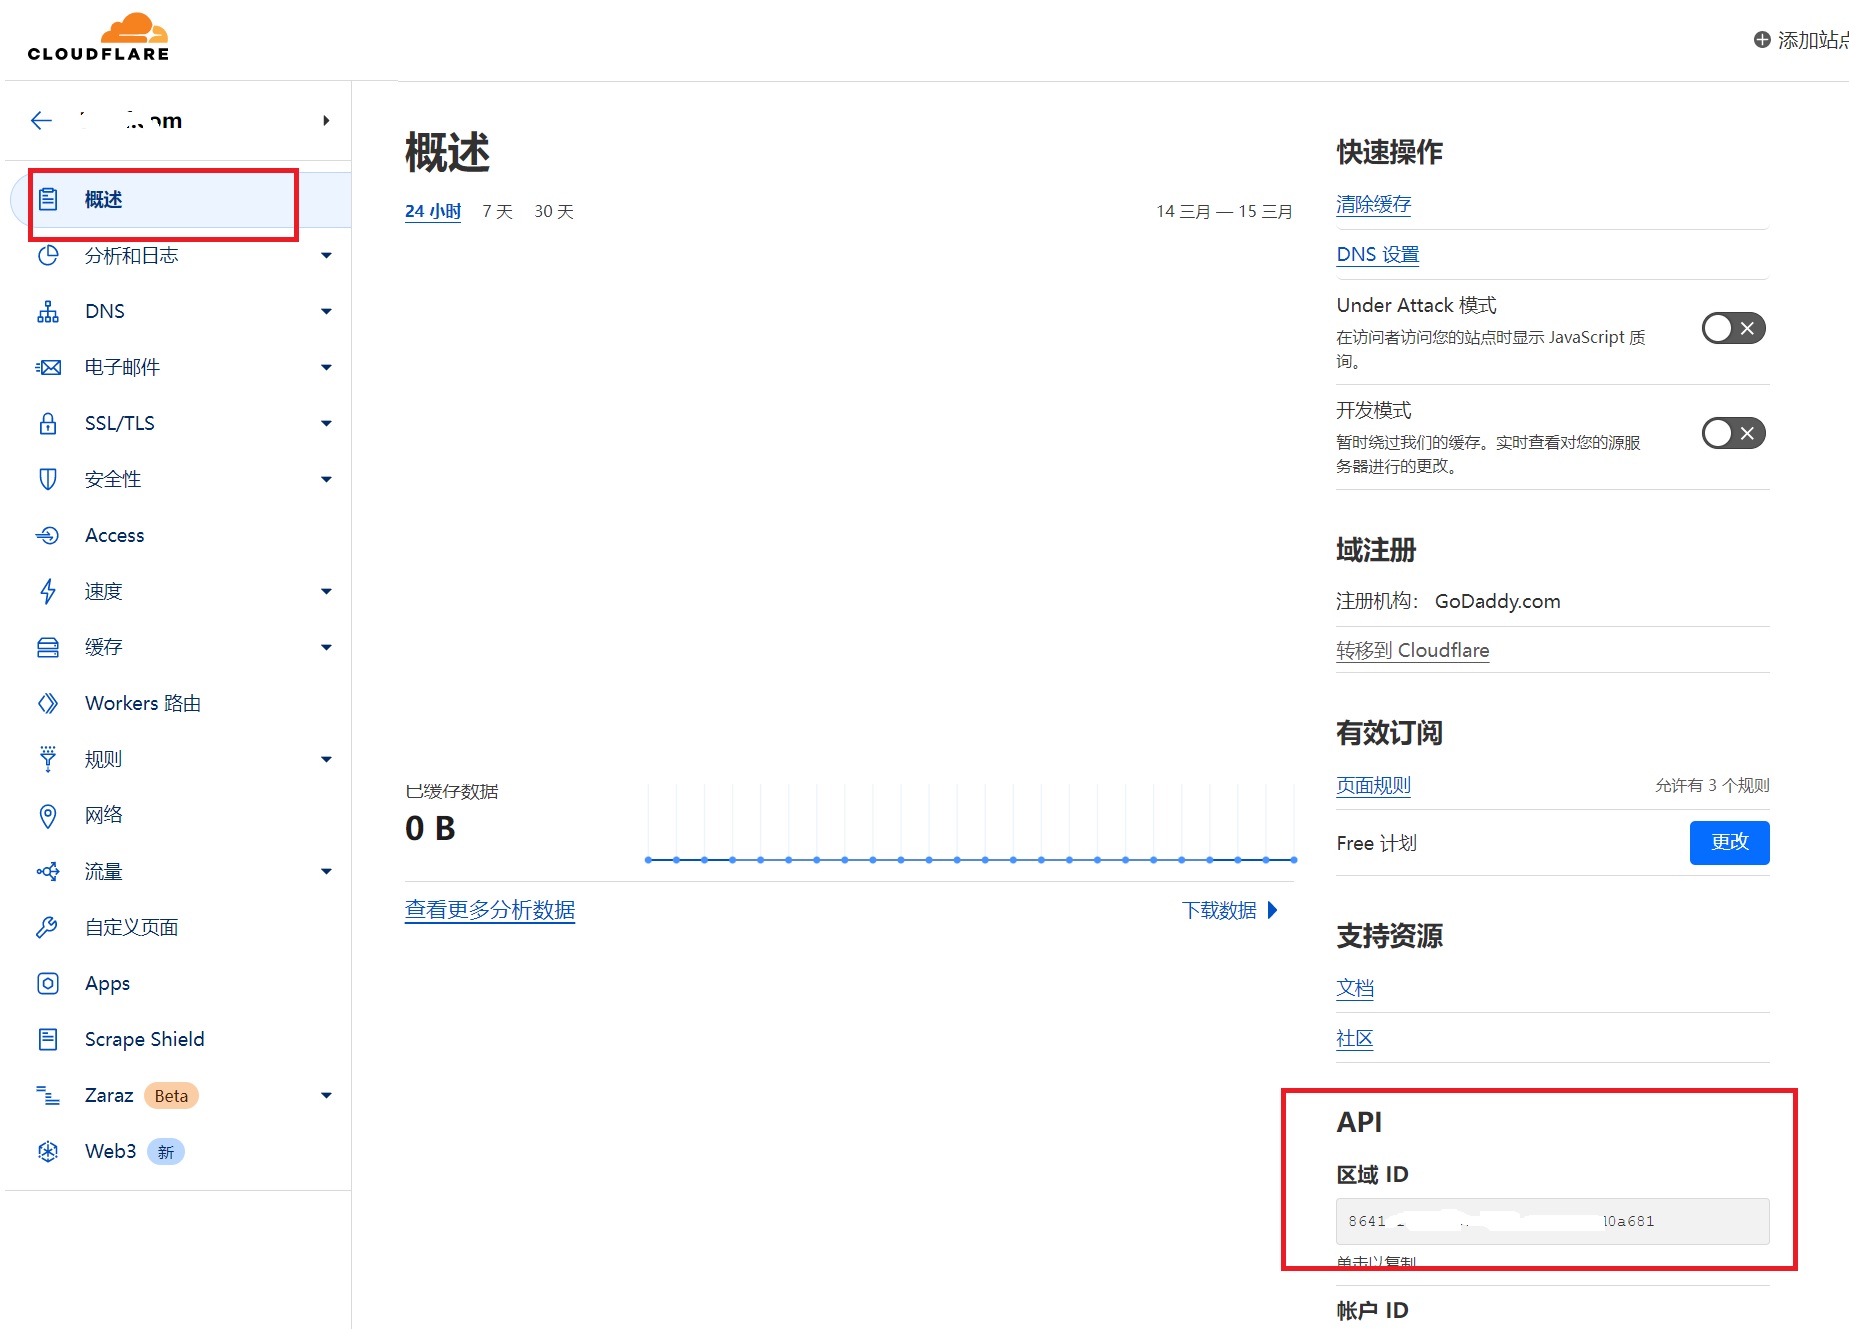1849x1329 pixels.
Task: Select the 30 天 time range tab
Action: click(x=554, y=212)
